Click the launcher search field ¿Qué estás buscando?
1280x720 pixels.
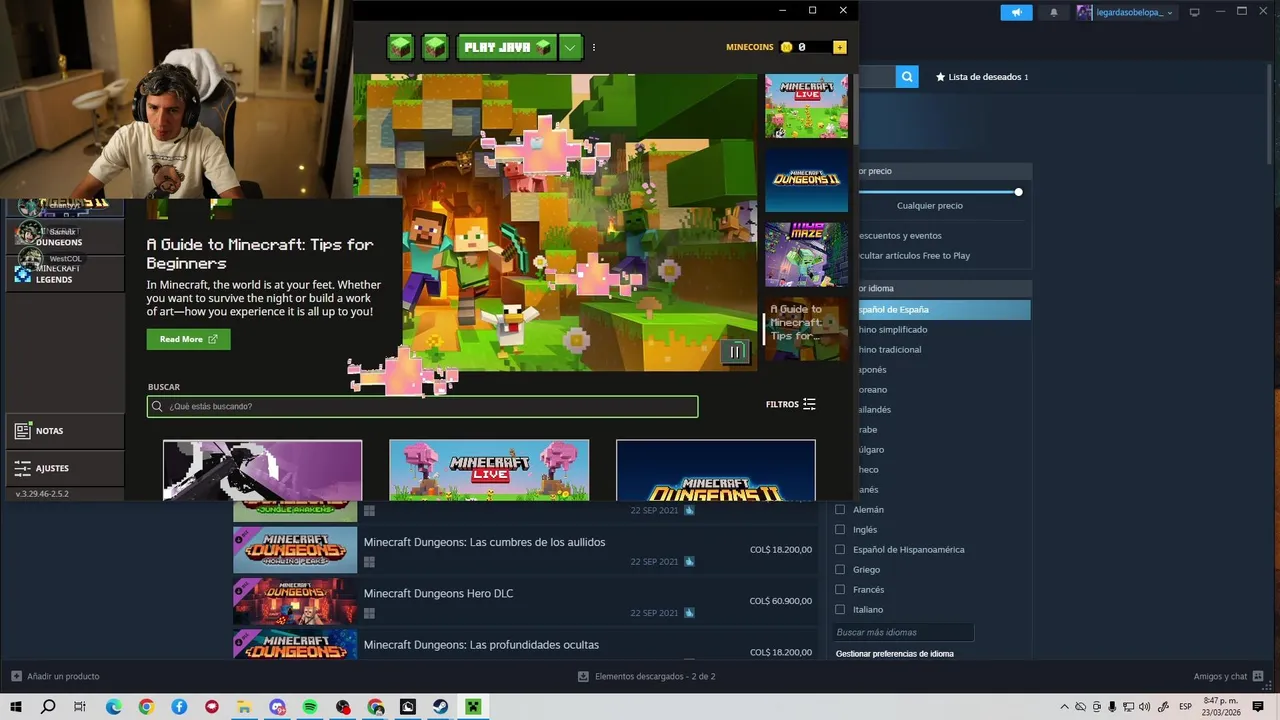pos(422,406)
